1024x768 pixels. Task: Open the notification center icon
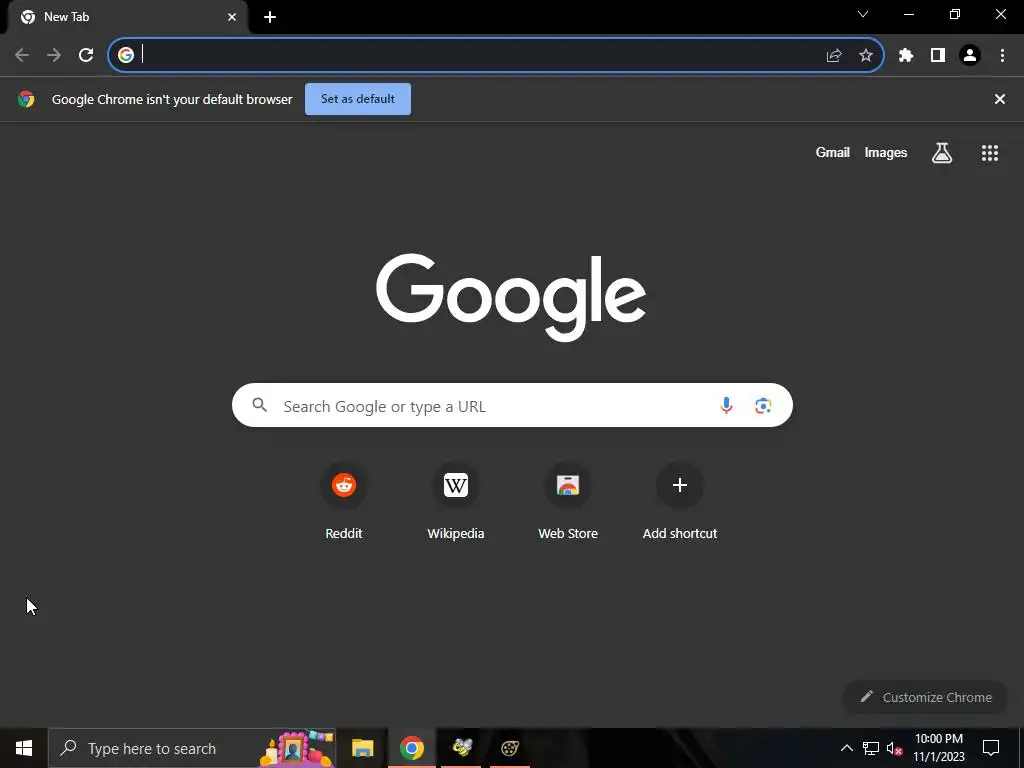(x=991, y=748)
